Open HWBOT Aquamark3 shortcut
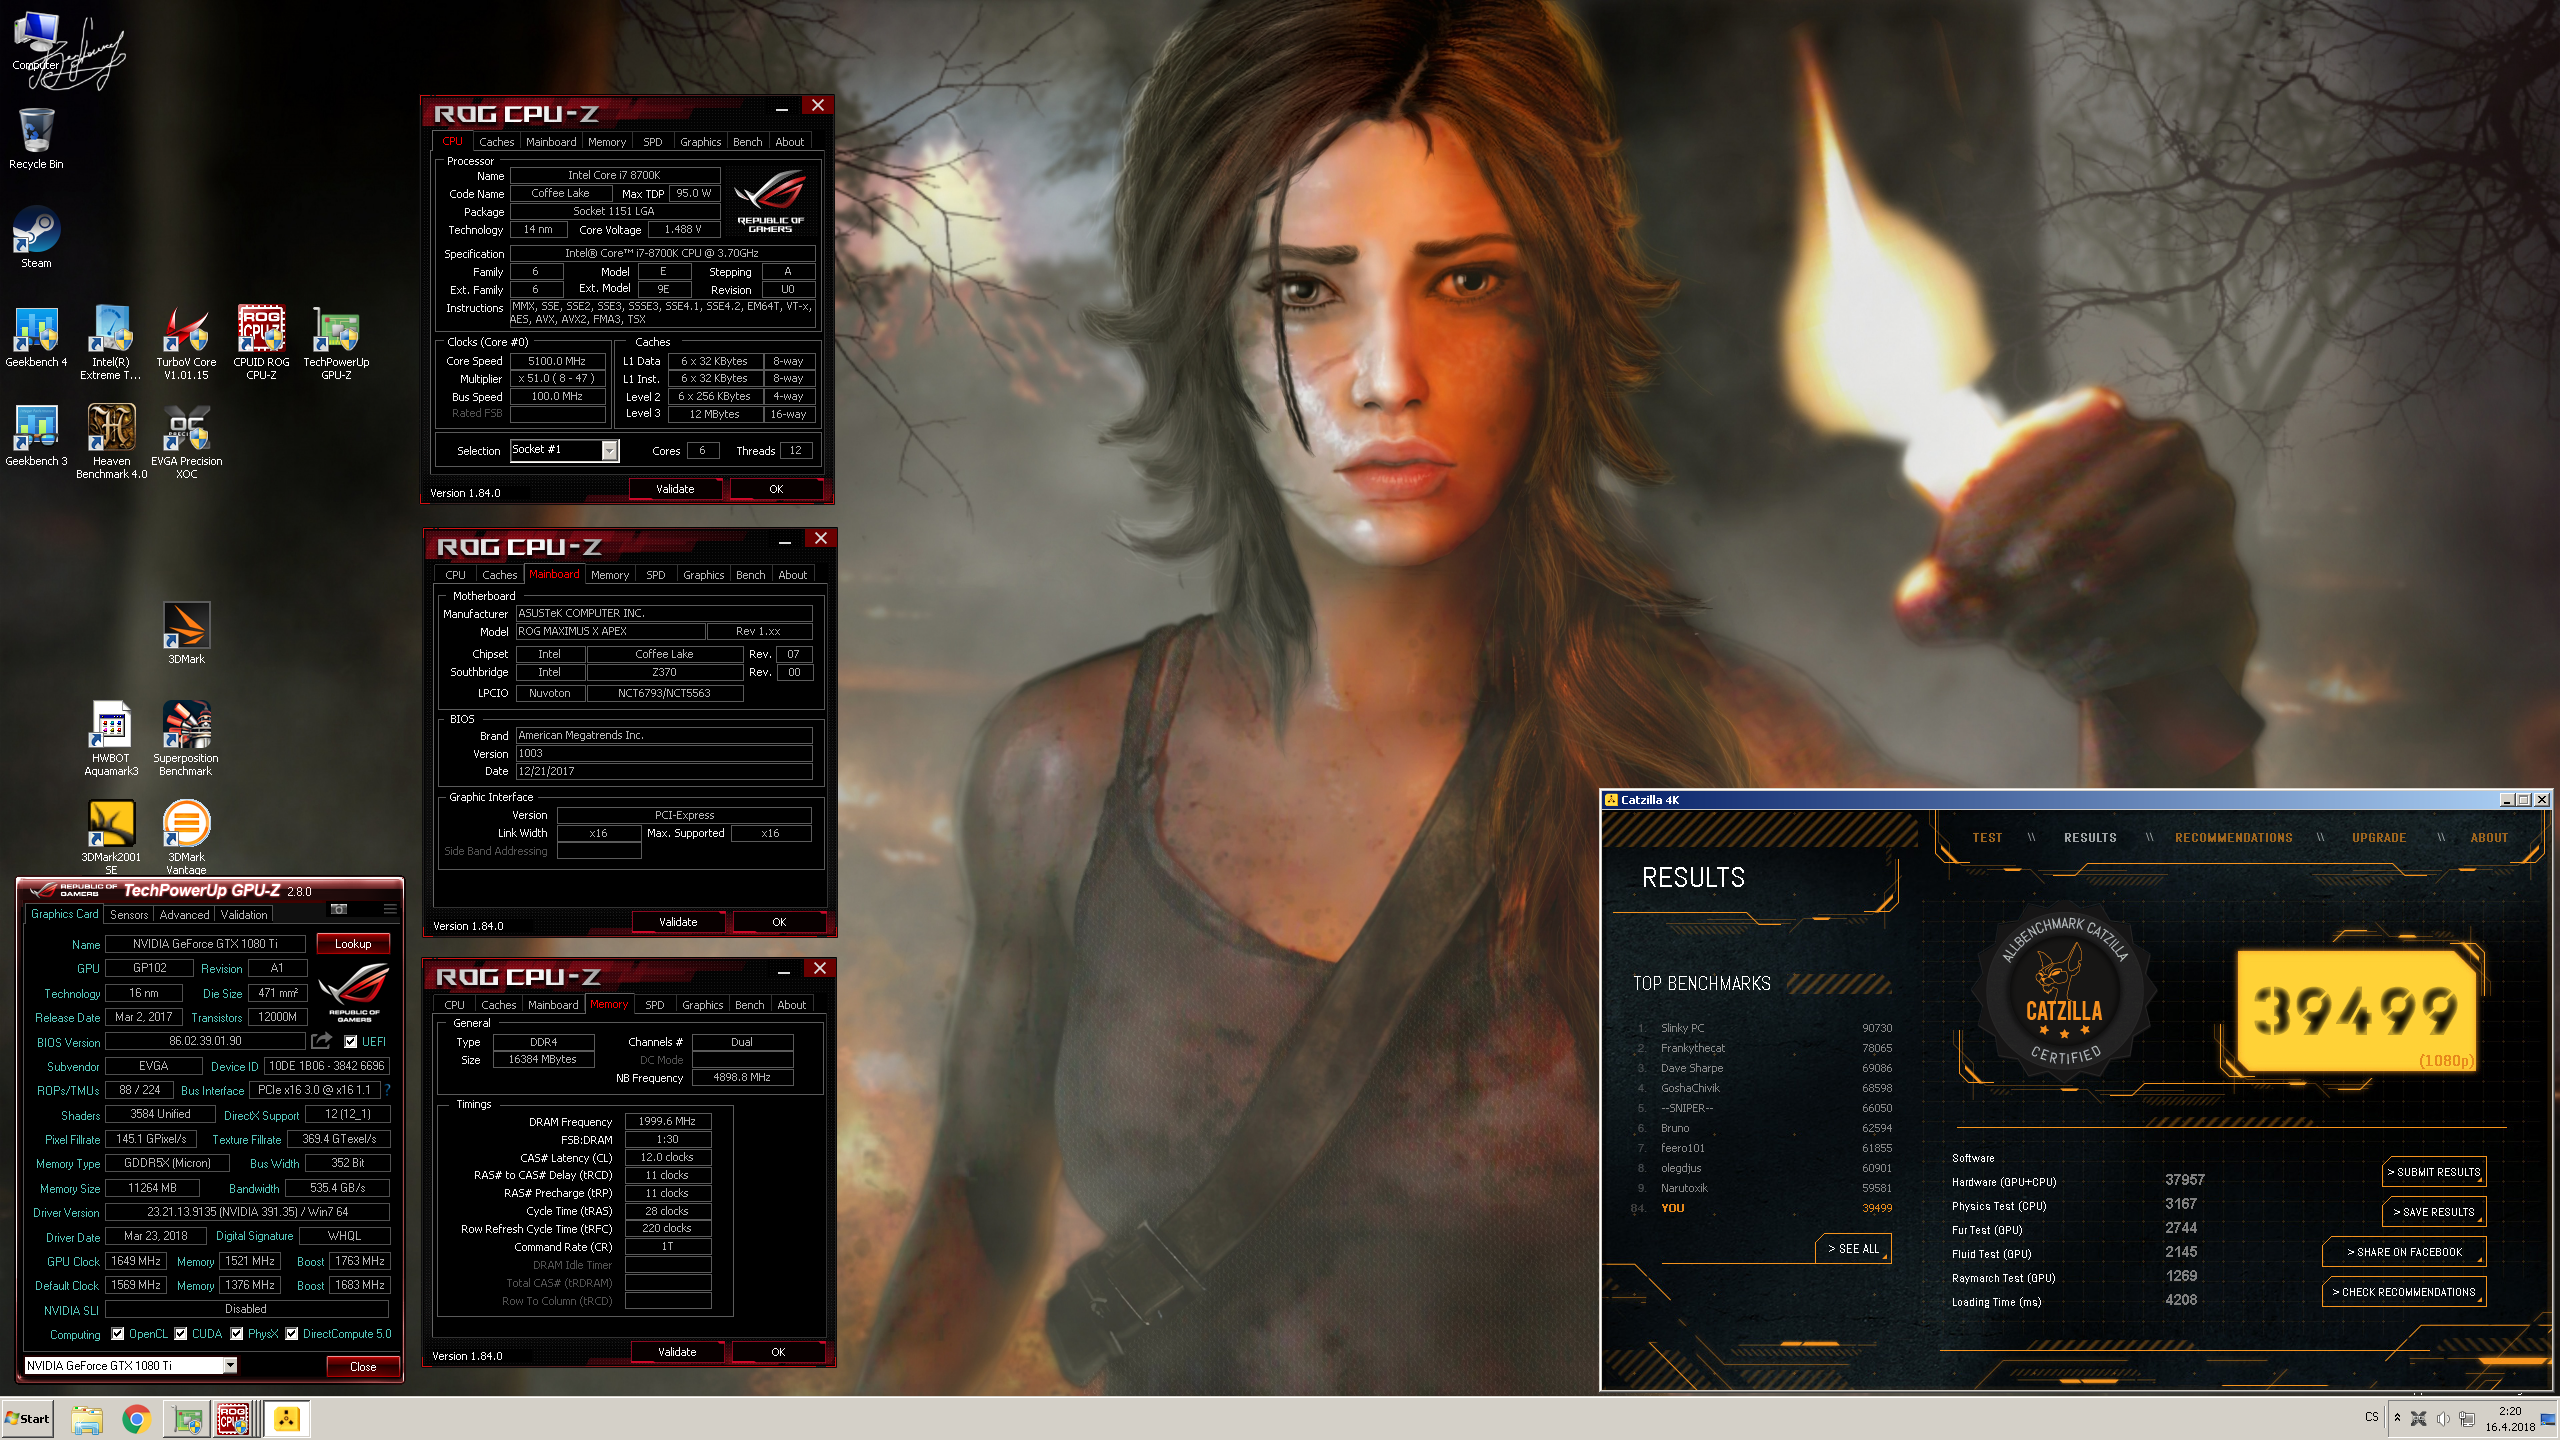2560x1440 pixels. pos(111,739)
